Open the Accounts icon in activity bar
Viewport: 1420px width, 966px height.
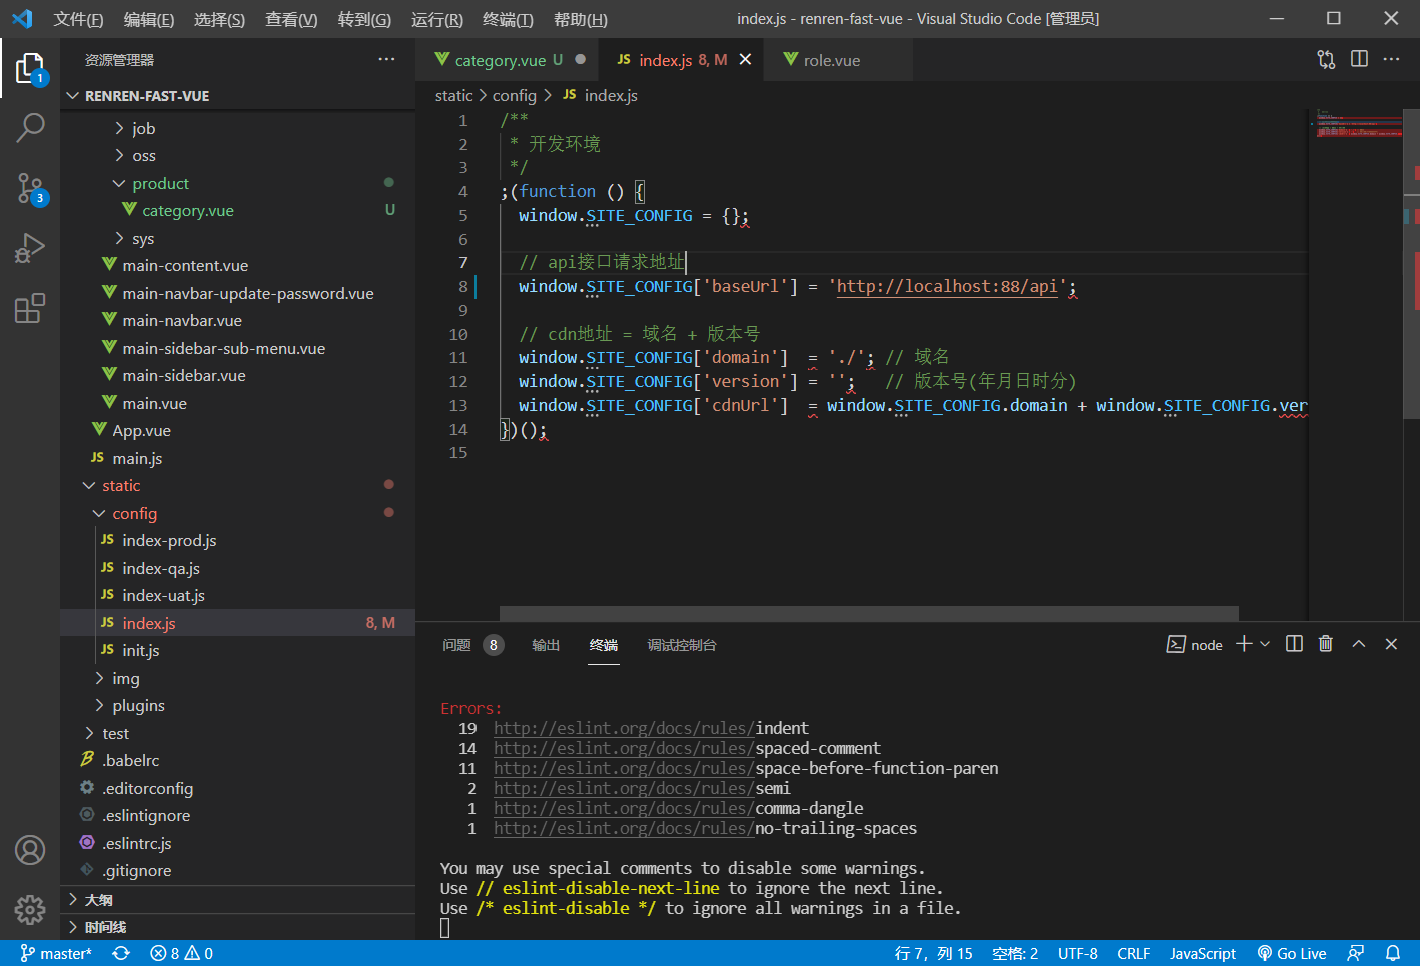point(30,850)
